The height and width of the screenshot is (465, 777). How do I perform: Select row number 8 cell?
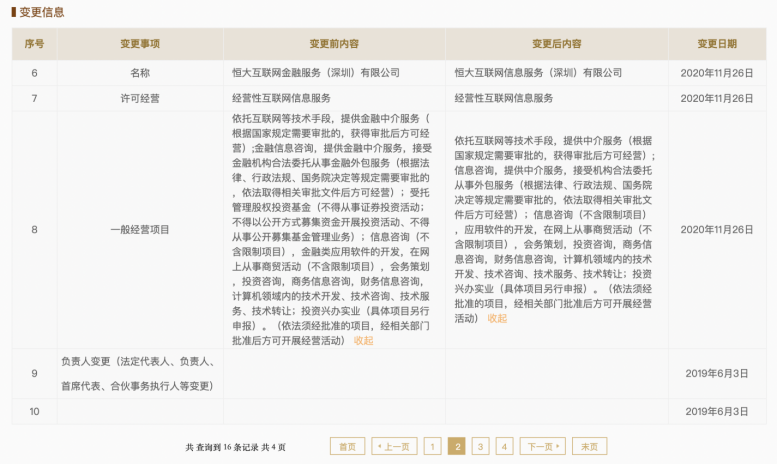(34, 230)
